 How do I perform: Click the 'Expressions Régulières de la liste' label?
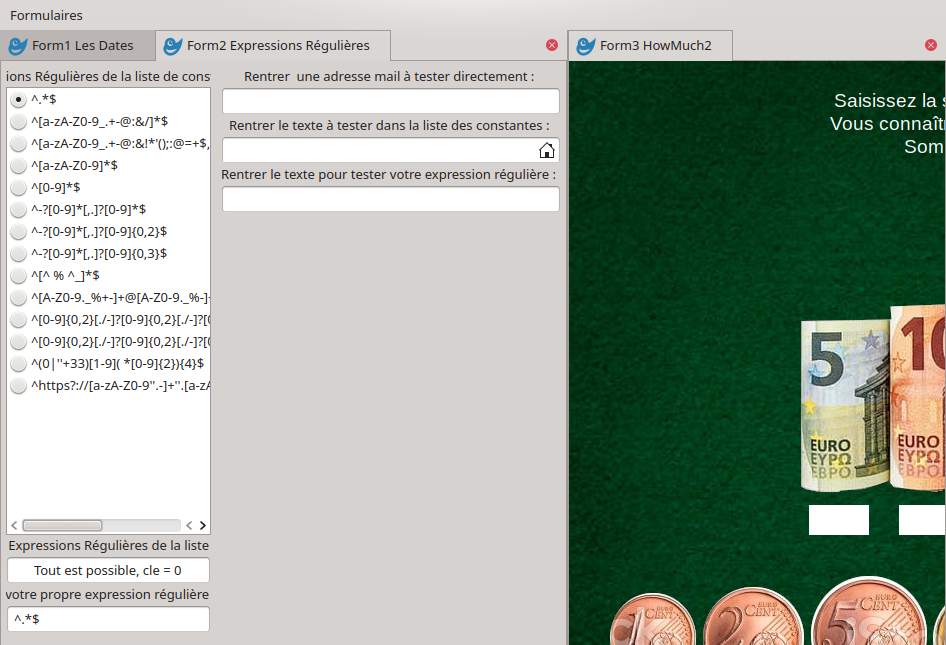click(x=109, y=545)
